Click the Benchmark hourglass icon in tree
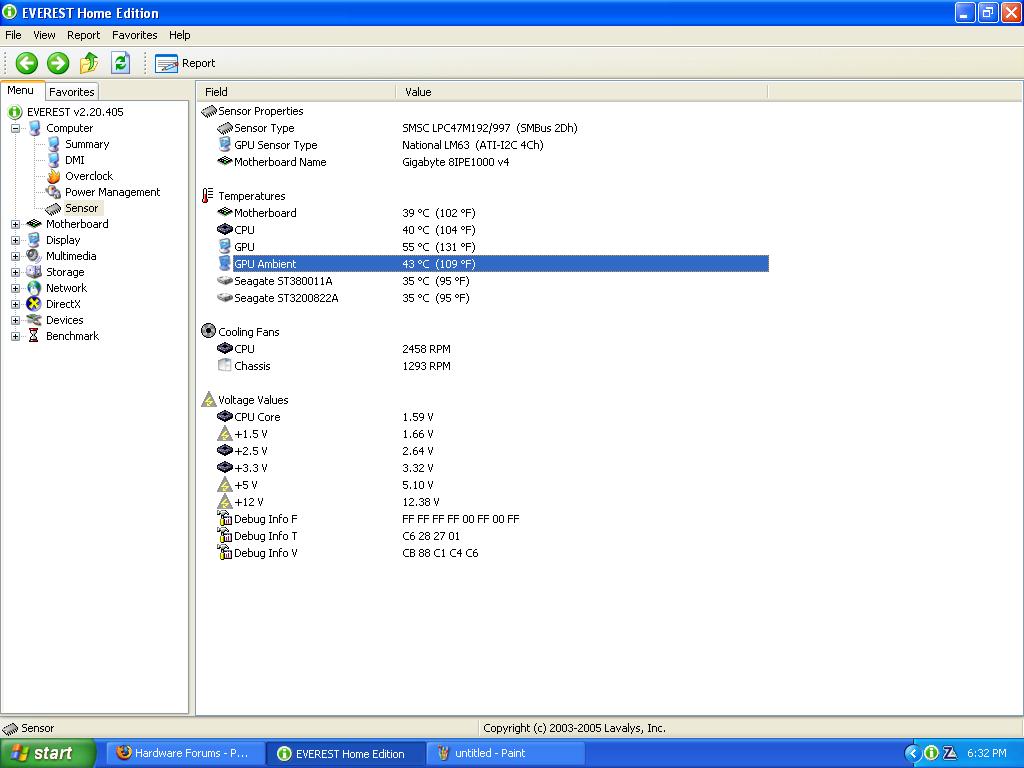 point(33,336)
